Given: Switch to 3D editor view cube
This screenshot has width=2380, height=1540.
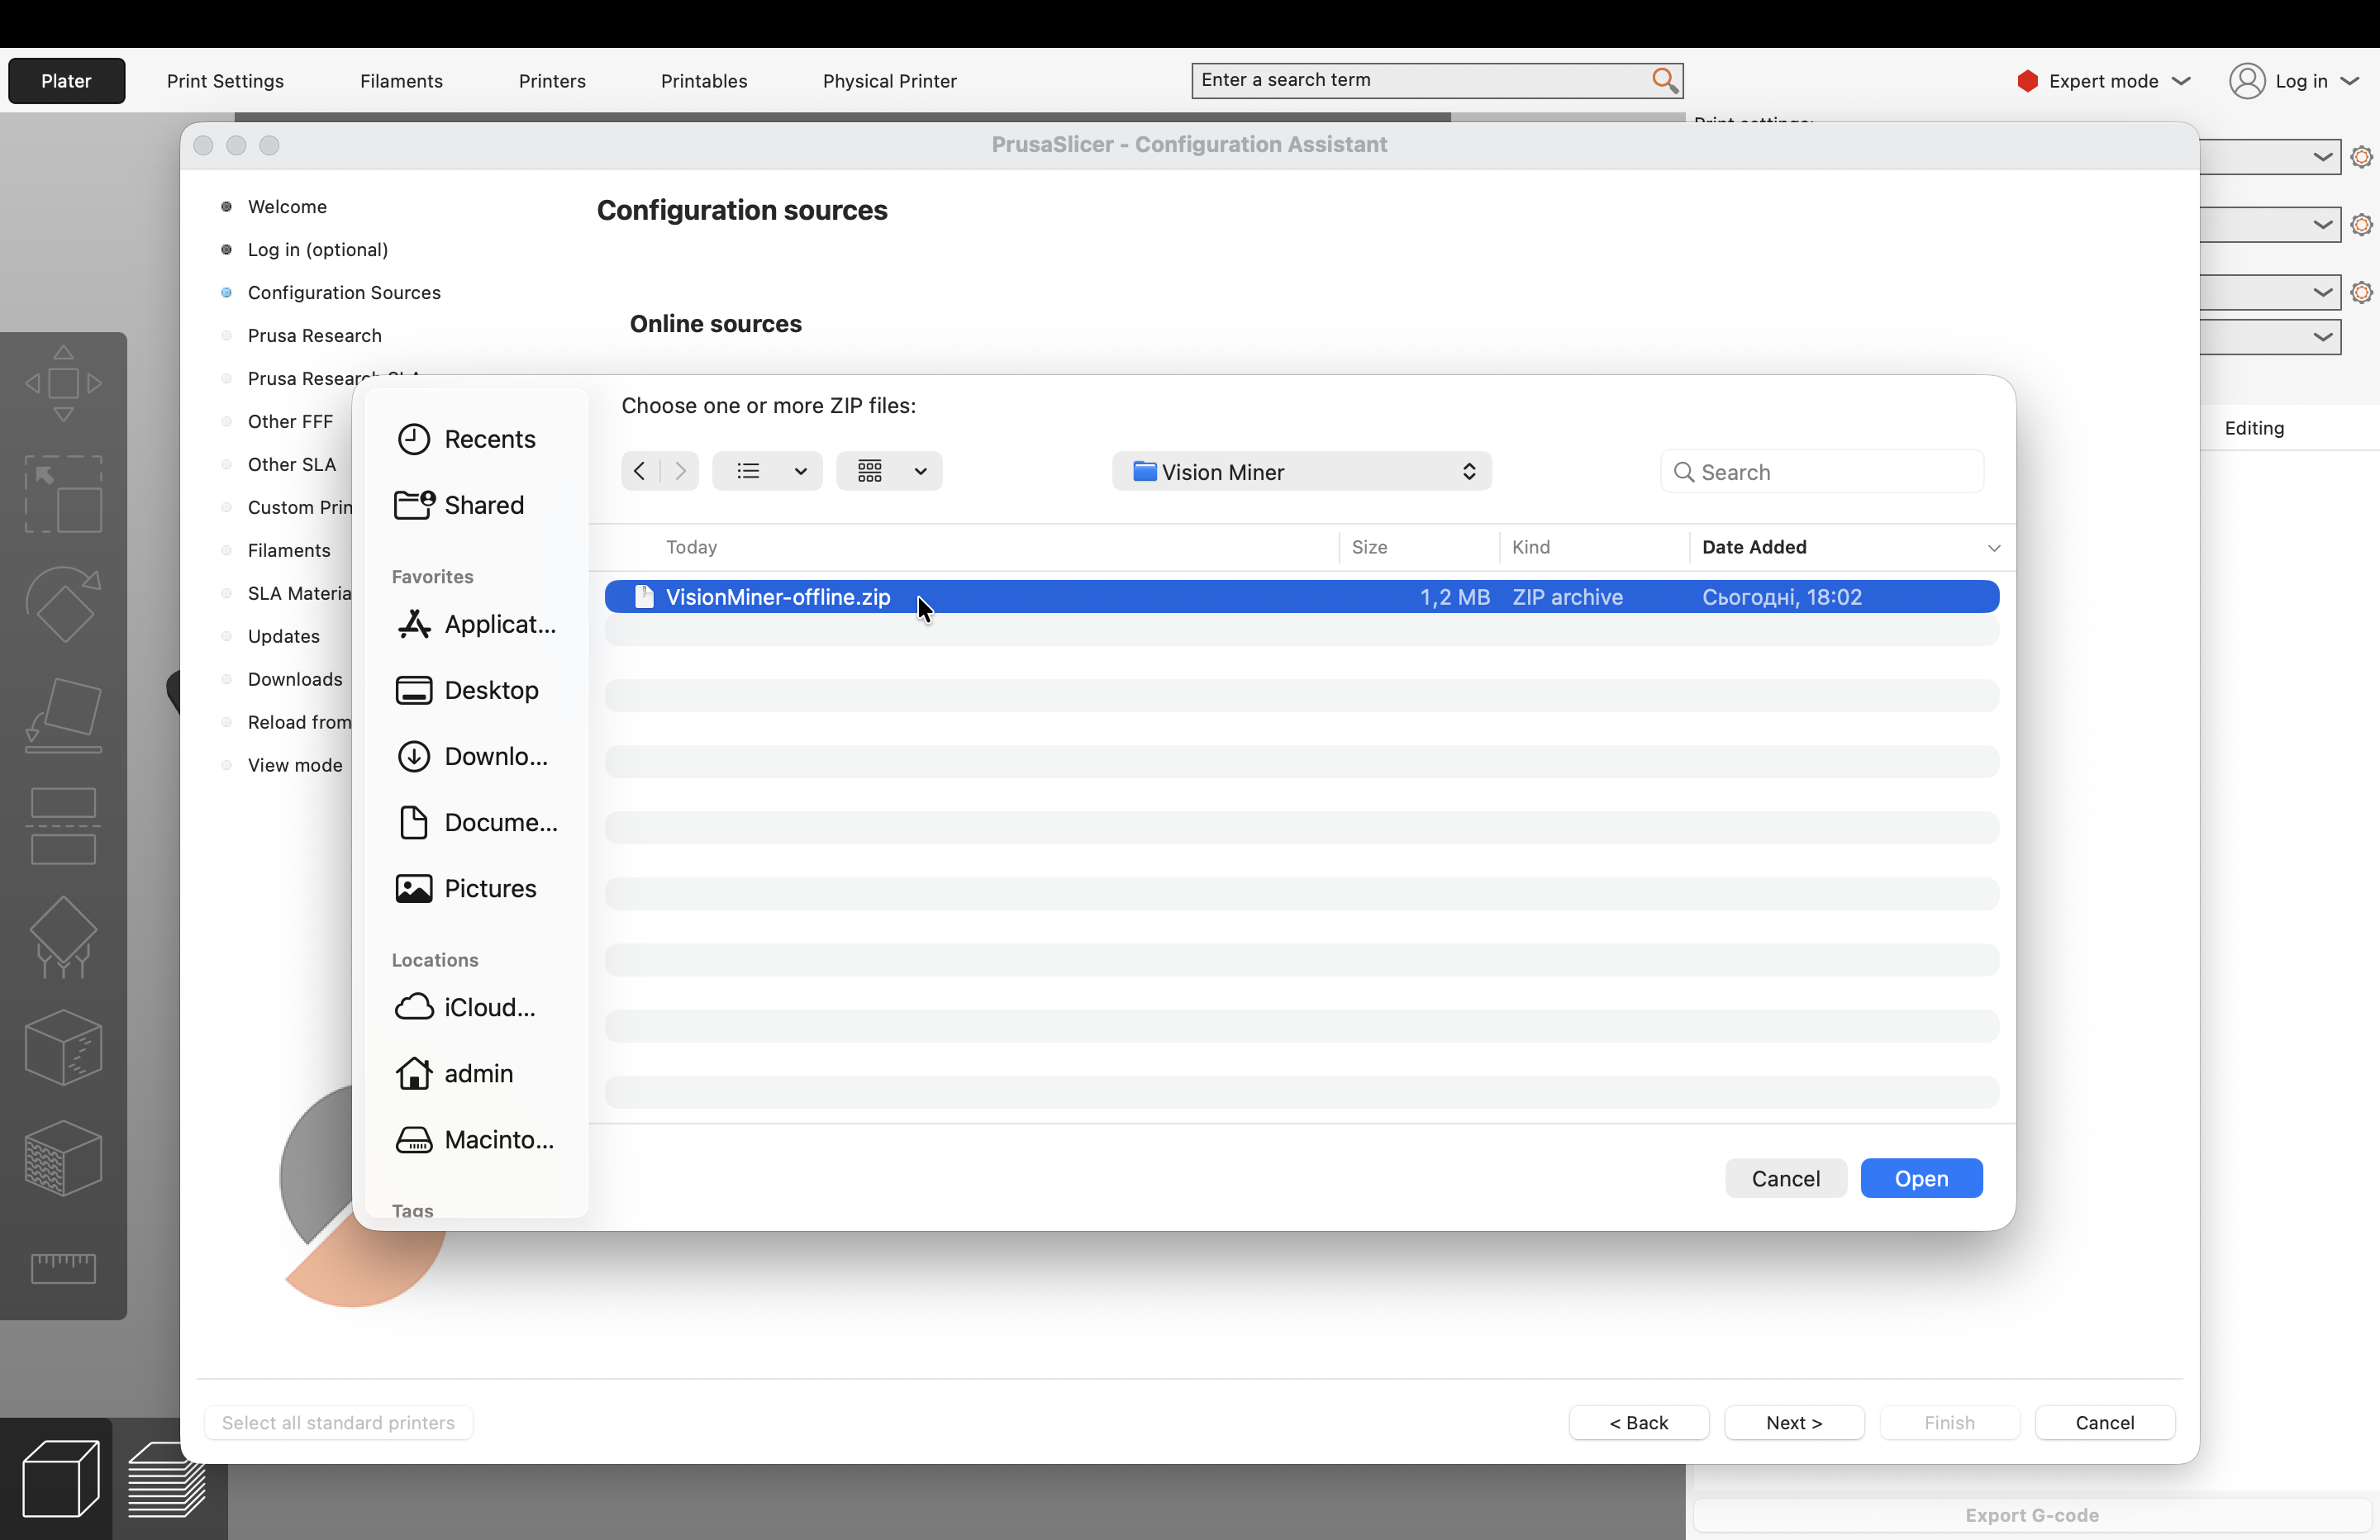Looking at the screenshot, I should pyautogui.click(x=60, y=1479).
